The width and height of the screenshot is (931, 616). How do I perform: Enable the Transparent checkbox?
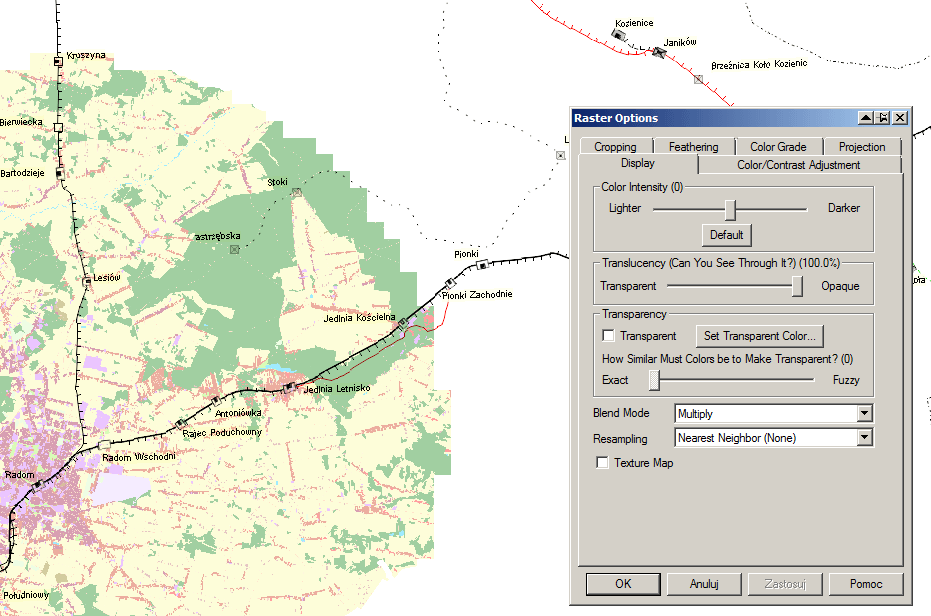(x=608, y=336)
